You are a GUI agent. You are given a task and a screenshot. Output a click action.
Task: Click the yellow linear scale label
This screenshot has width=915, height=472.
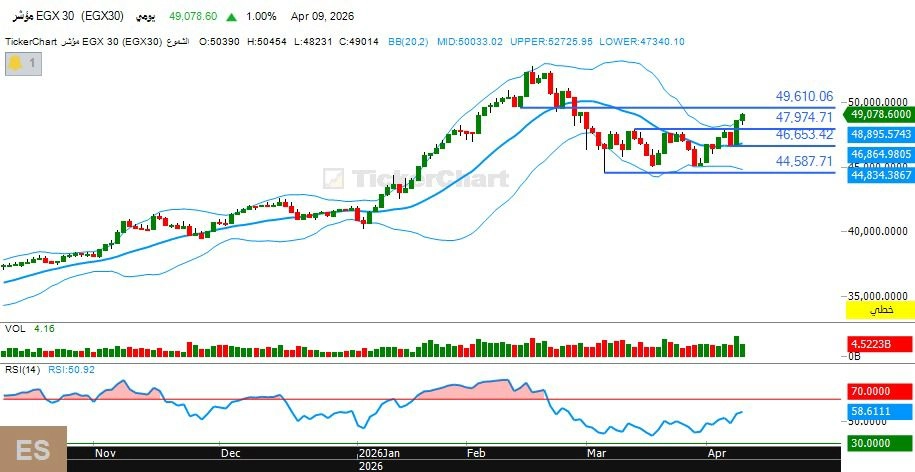tap(880, 311)
